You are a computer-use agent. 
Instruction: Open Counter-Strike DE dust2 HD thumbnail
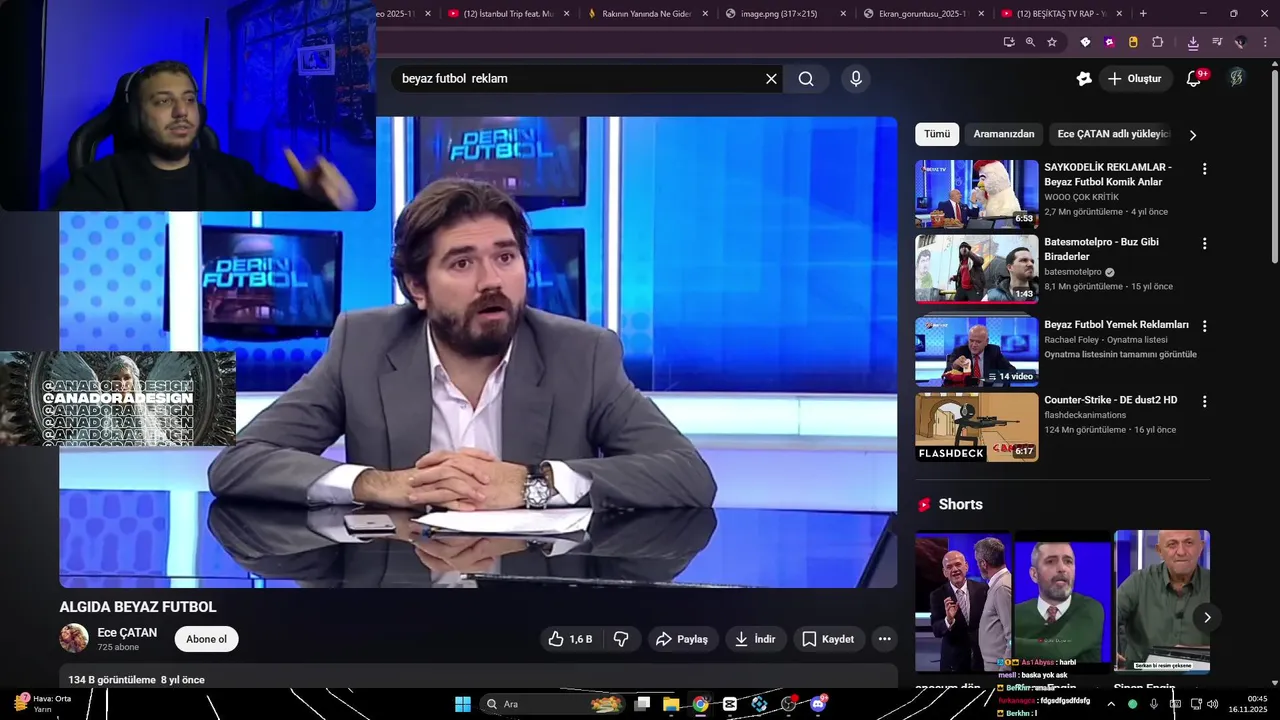(977, 427)
